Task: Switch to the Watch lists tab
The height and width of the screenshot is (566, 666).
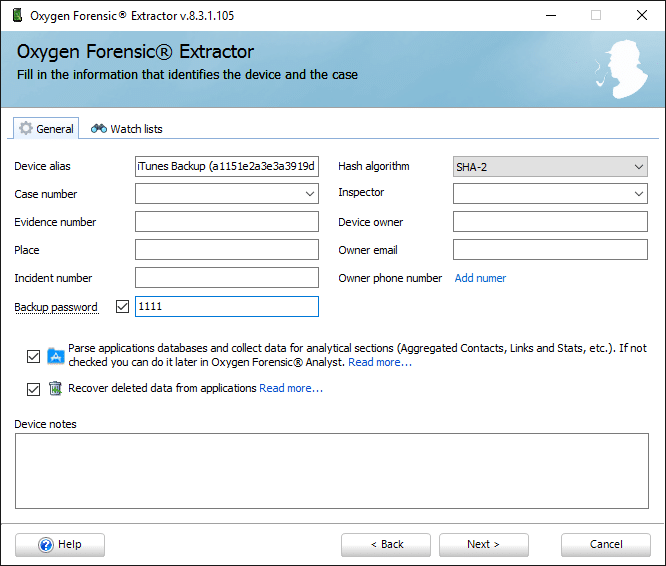Action: 127,129
